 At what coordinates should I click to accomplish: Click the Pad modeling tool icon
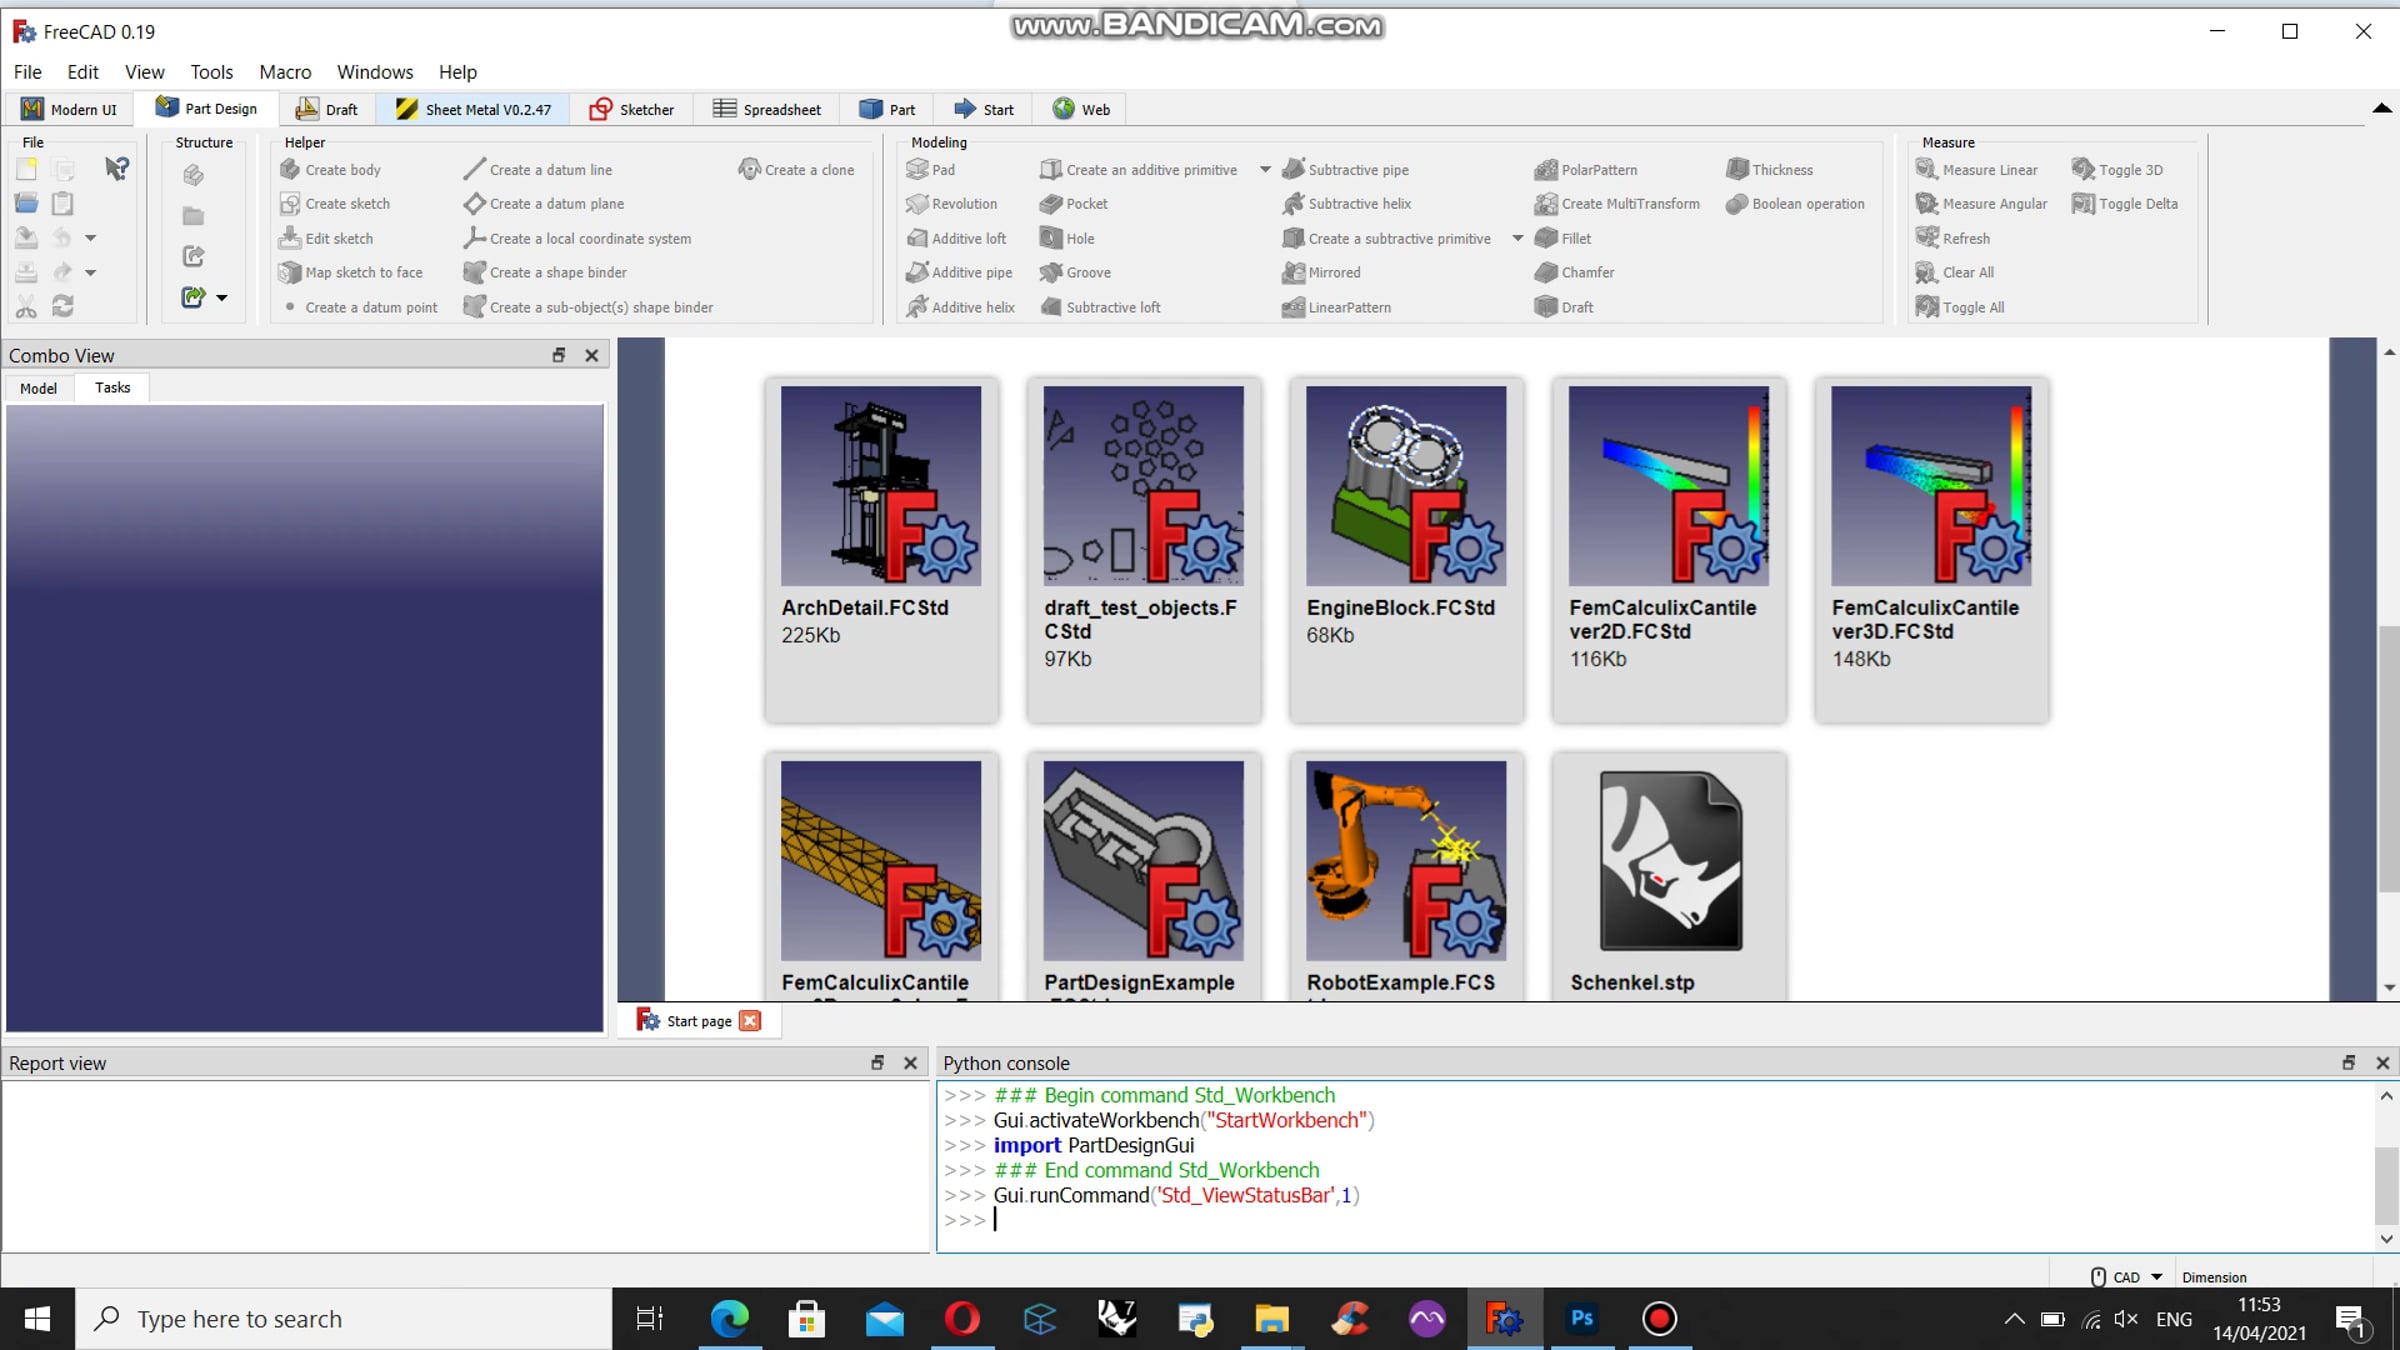pyautogui.click(x=917, y=169)
